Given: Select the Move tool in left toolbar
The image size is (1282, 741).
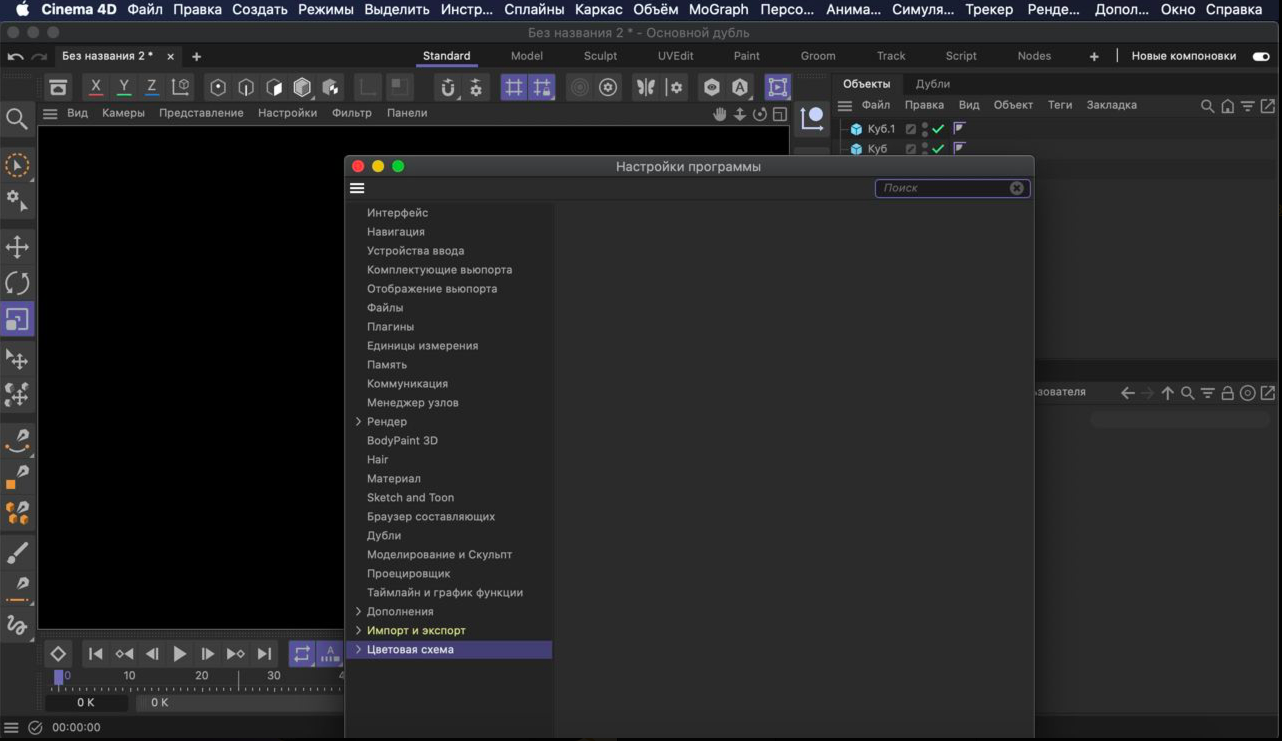Looking at the screenshot, I should point(17,246).
